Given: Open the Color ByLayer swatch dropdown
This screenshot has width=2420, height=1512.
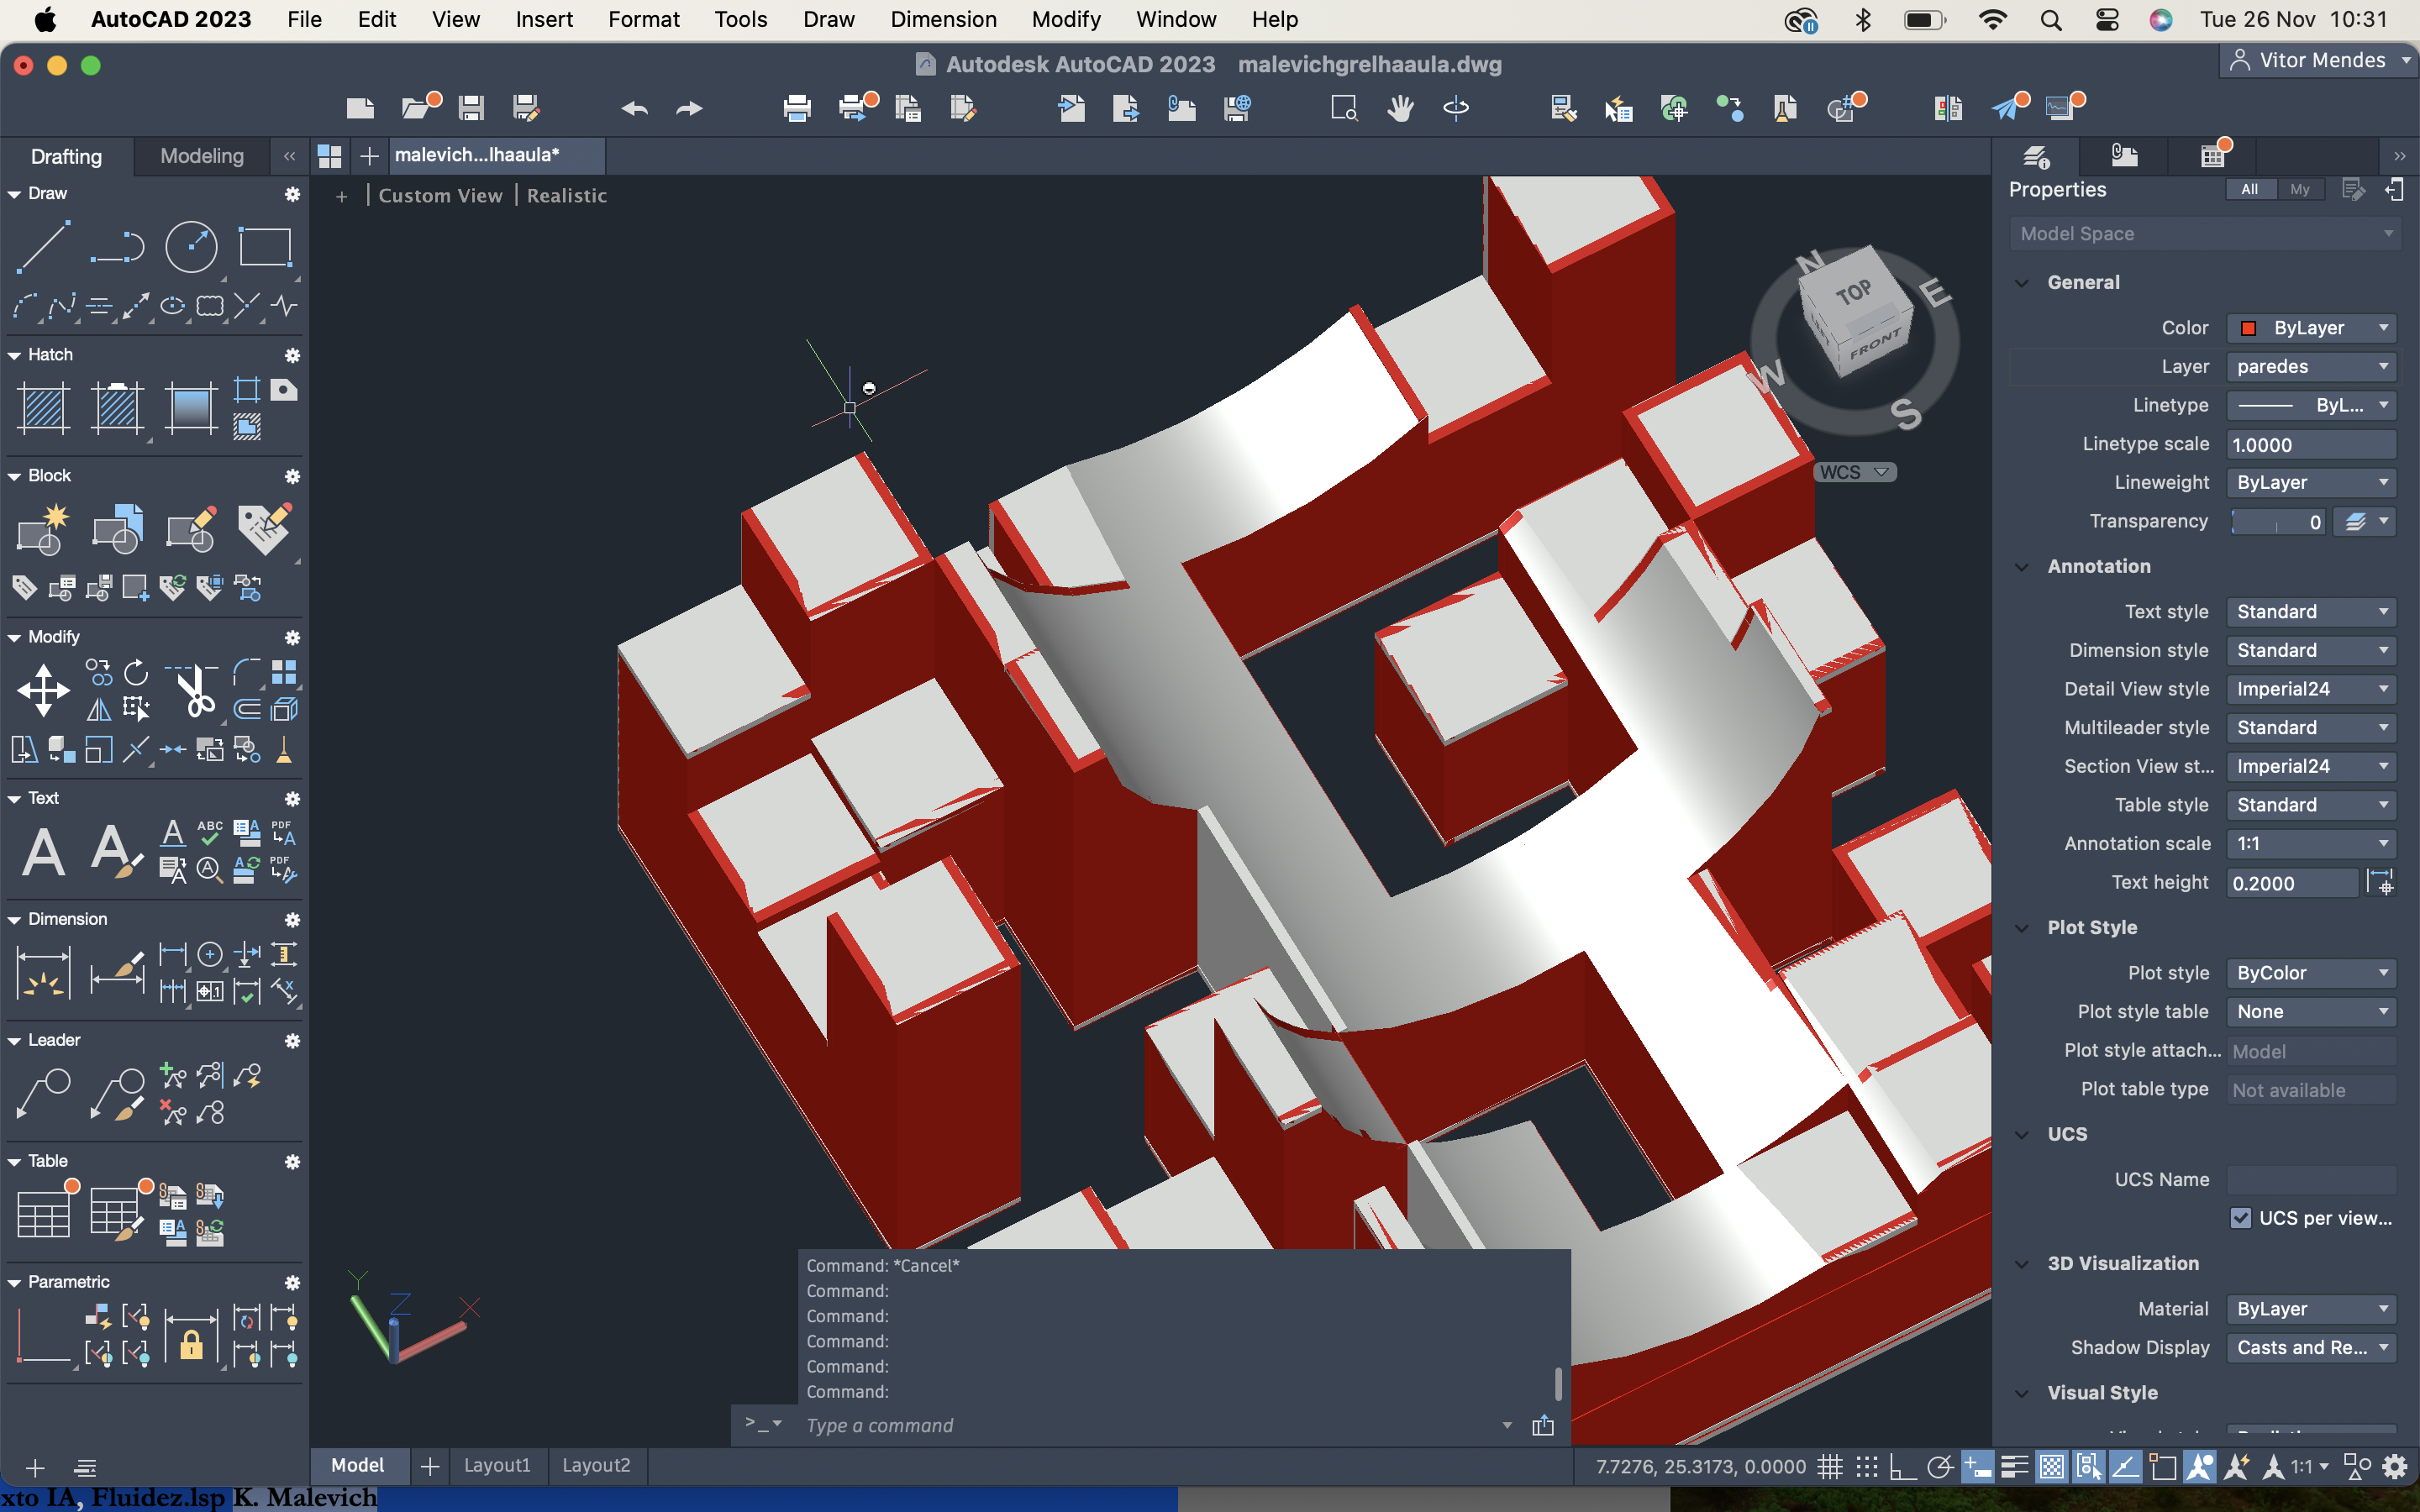Looking at the screenshot, I should click(2311, 328).
